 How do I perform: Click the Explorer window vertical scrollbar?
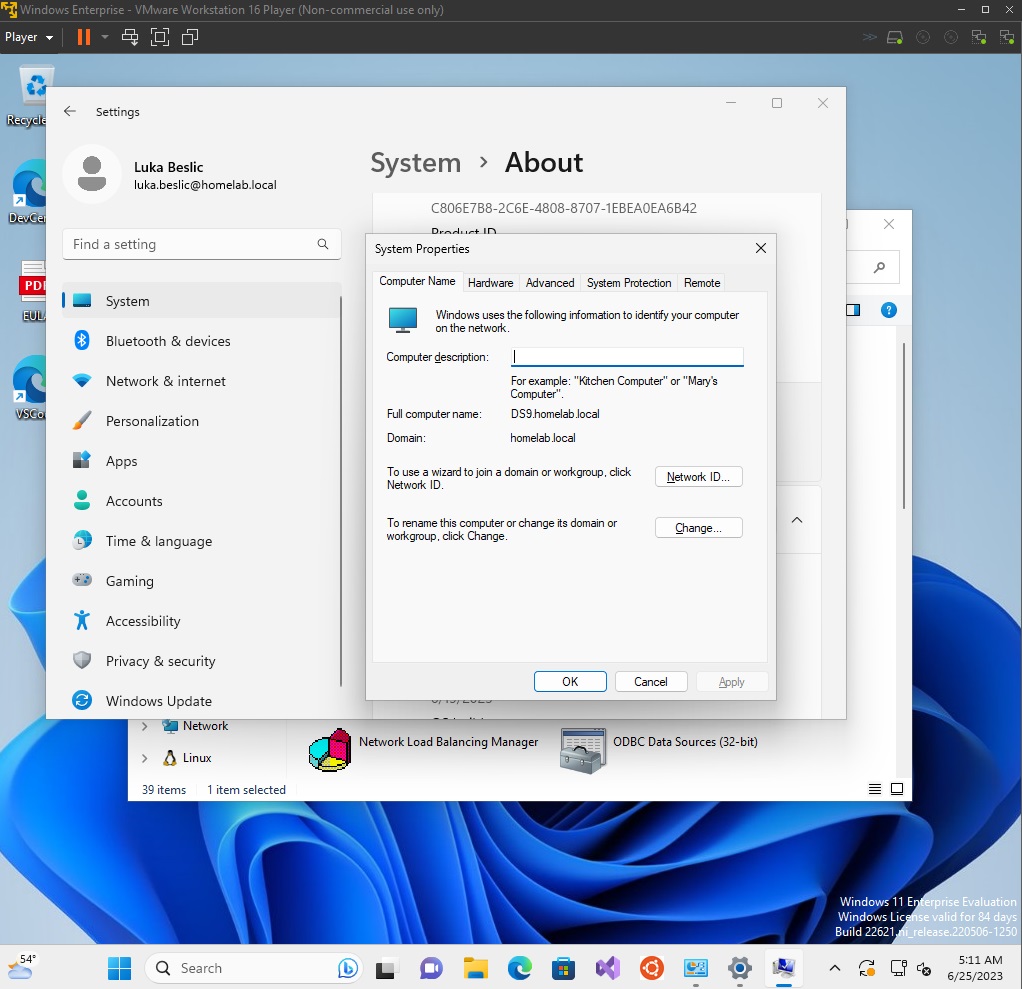click(903, 425)
